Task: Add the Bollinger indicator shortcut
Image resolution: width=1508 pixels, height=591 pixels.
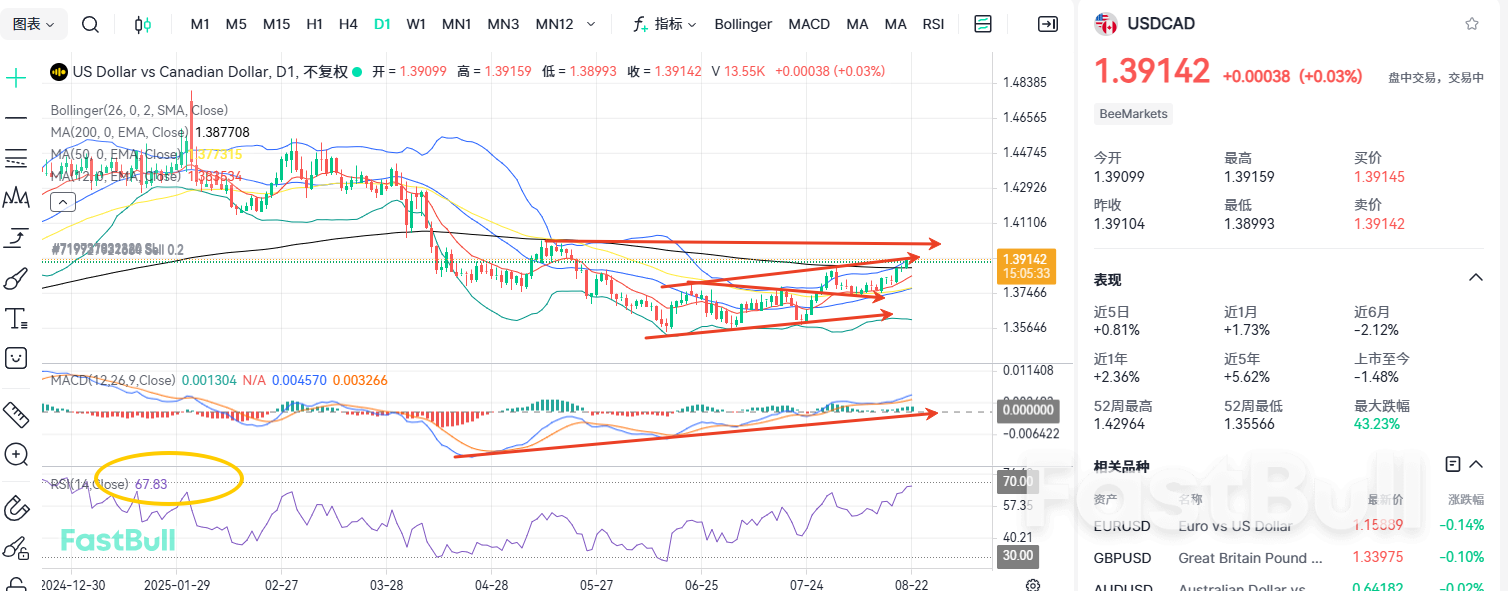Action: click(743, 24)
